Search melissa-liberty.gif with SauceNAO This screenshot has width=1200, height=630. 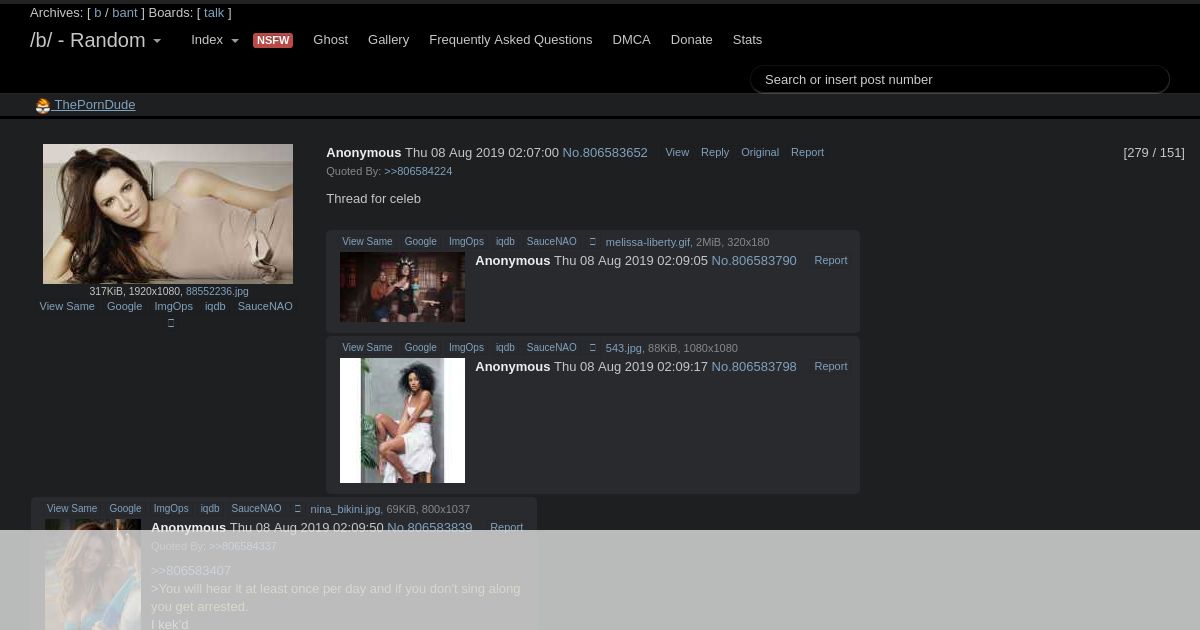click(552, 242)
